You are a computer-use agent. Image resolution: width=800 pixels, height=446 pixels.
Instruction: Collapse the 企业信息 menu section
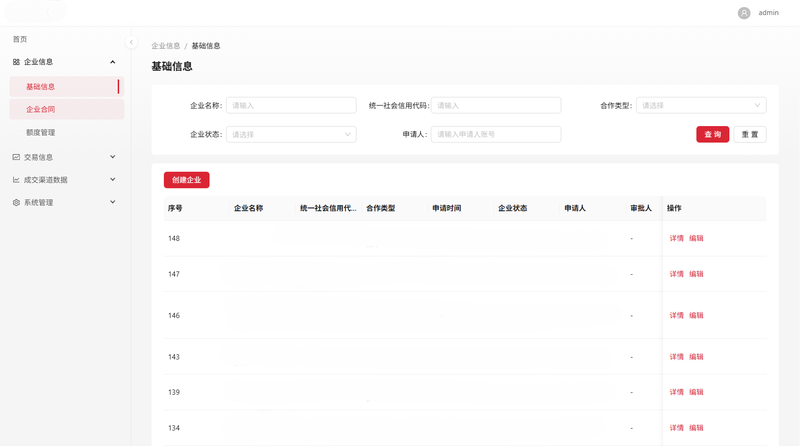(x=112, y=62)
